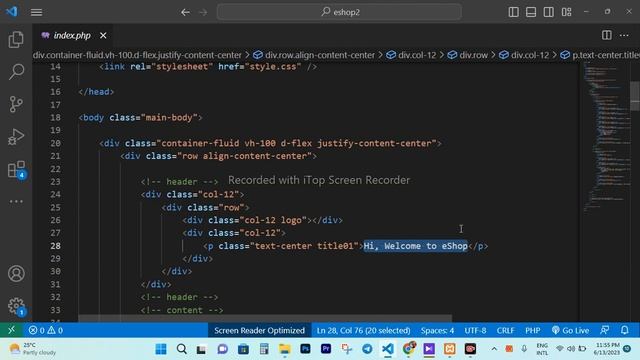
Task: Click the editor minimap
Action: pyautogui.click(x=606, y=137)
